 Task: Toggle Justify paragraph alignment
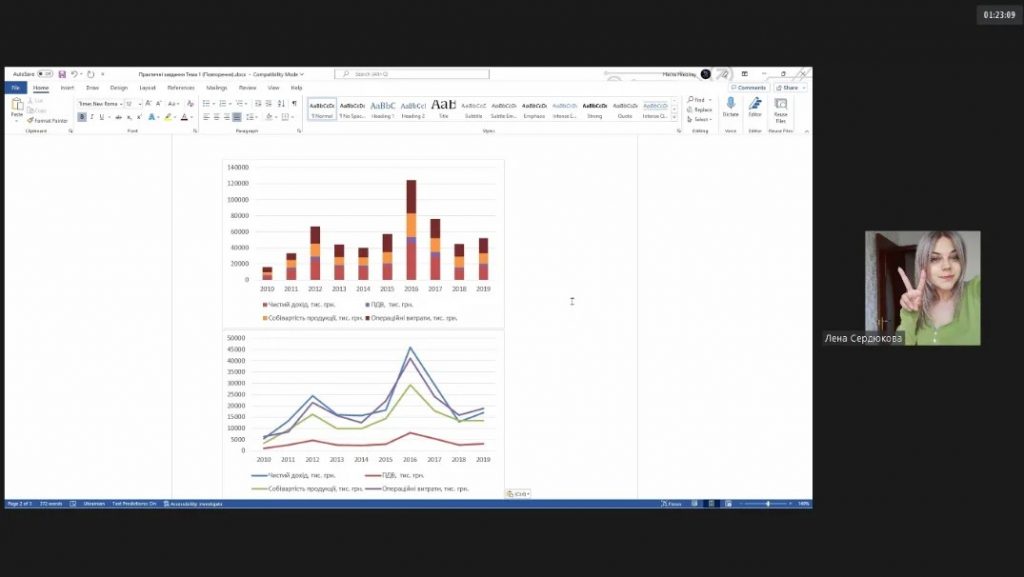[x=237, y=117]
